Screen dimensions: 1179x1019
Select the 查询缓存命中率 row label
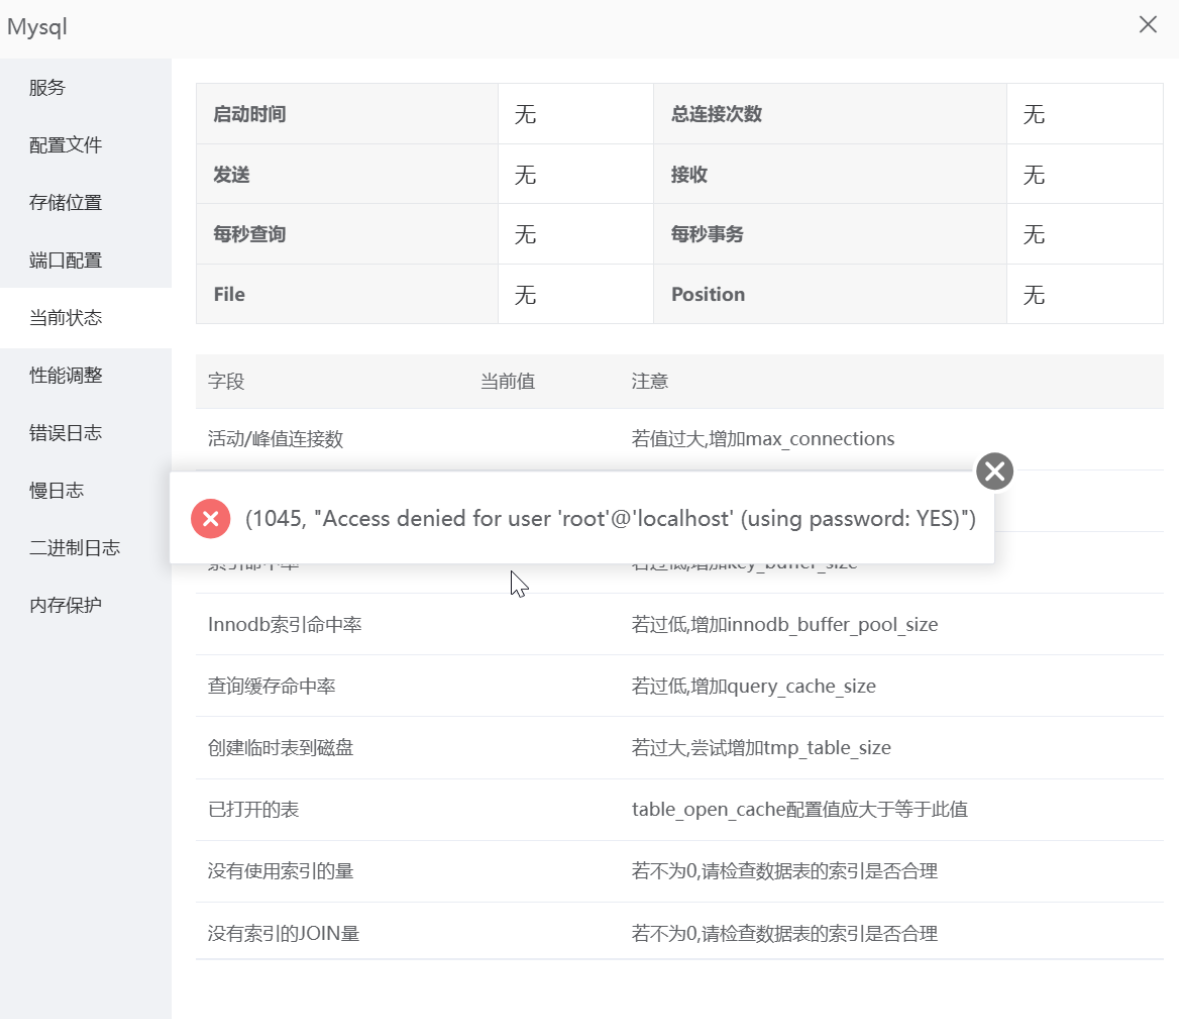[271, 686]
